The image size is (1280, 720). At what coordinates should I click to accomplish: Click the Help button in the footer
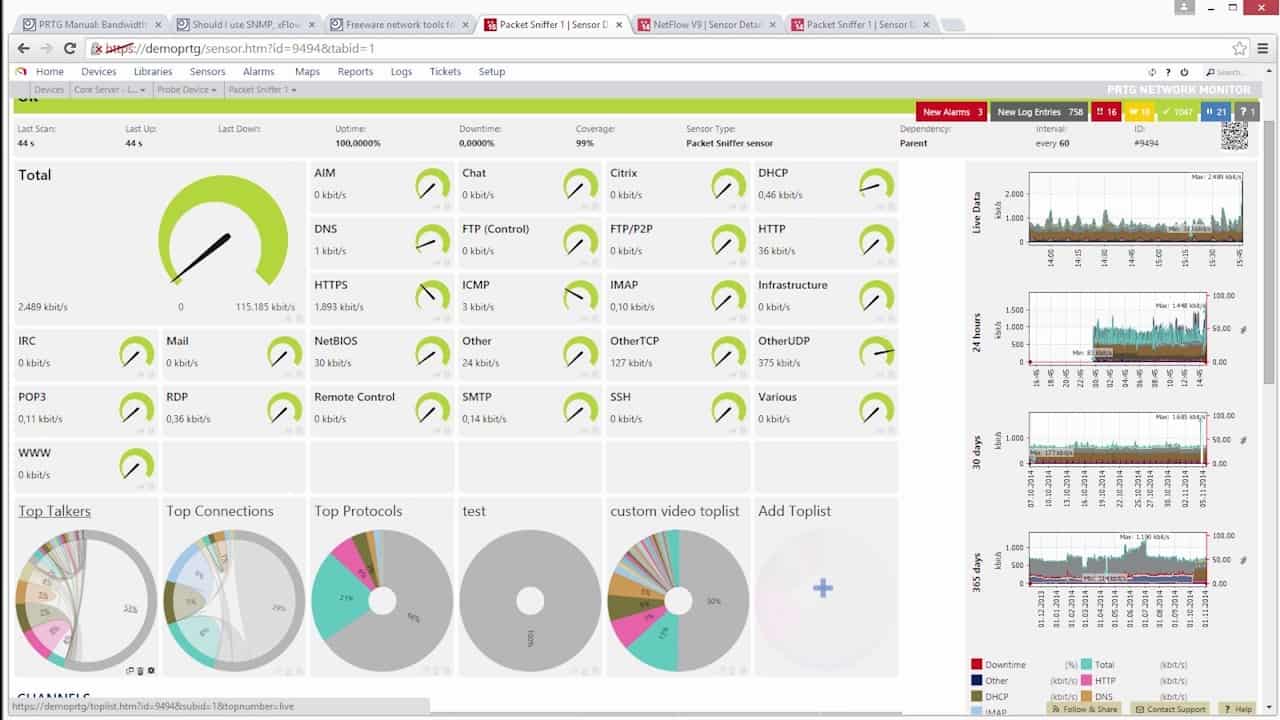(1237, 708)
